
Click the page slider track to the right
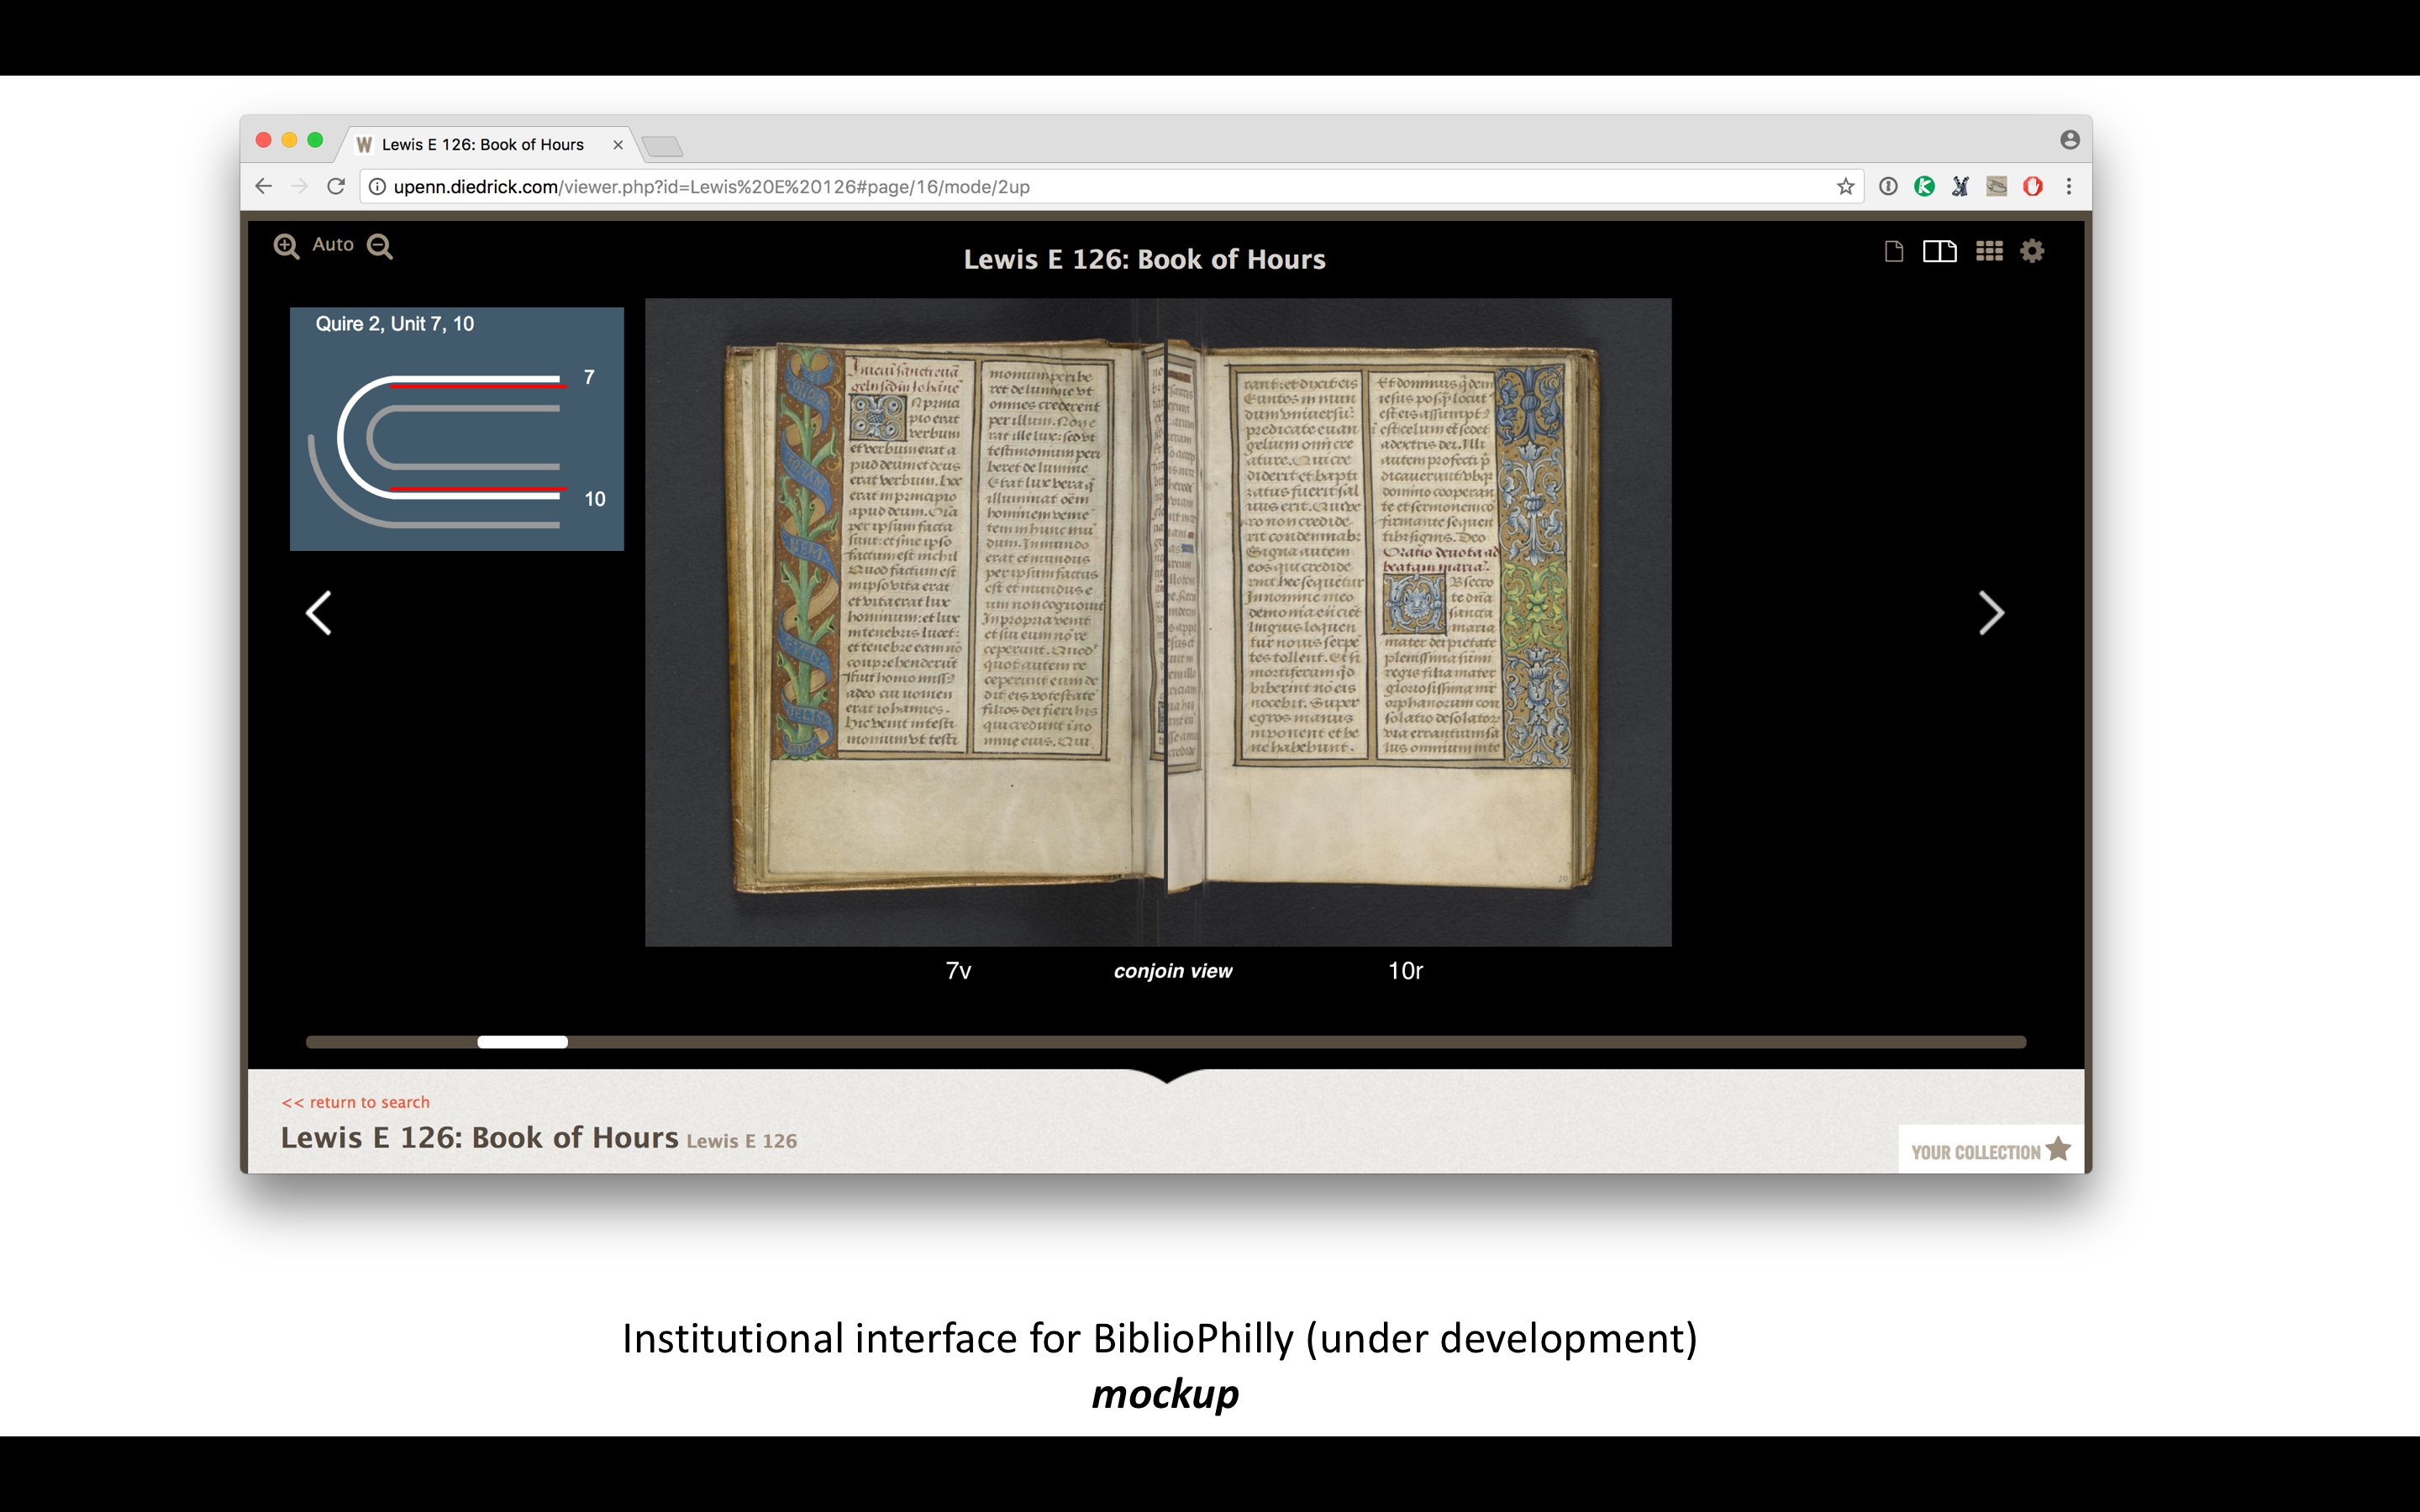[x=1297, y=1042]
